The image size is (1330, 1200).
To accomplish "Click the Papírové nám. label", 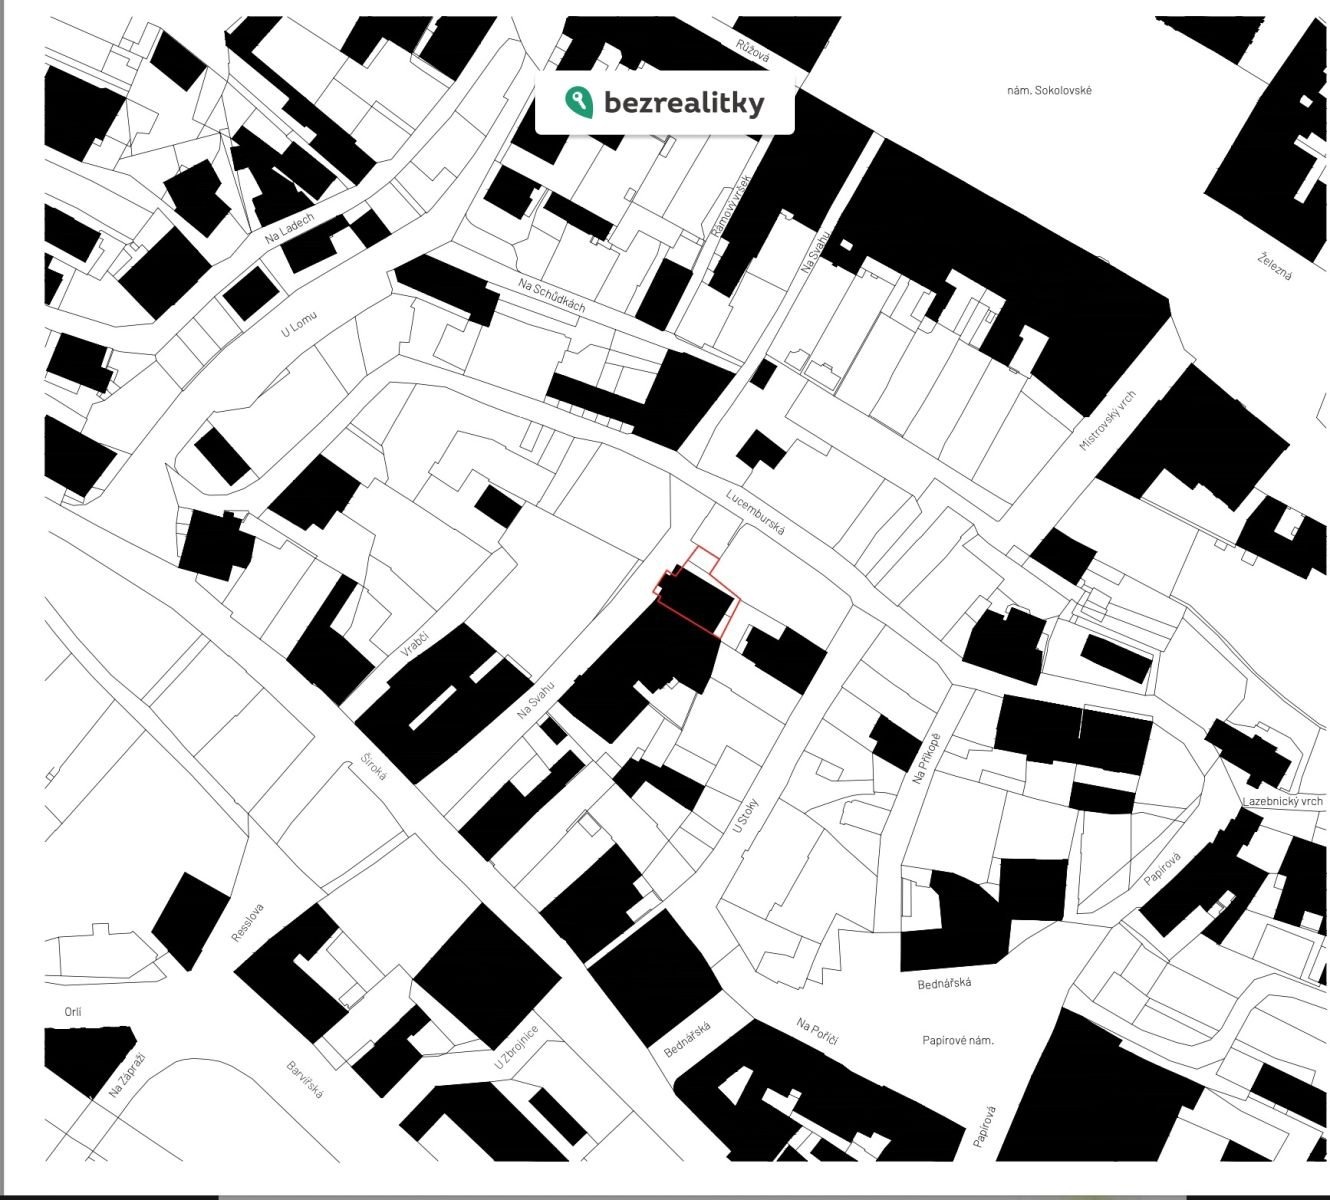I will 958,1040.
